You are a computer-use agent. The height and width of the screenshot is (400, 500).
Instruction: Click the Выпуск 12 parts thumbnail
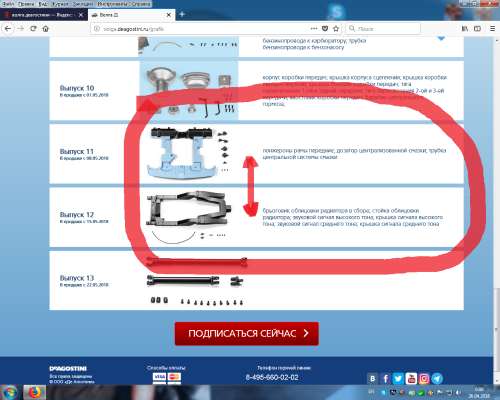click(x=189, y=217)
